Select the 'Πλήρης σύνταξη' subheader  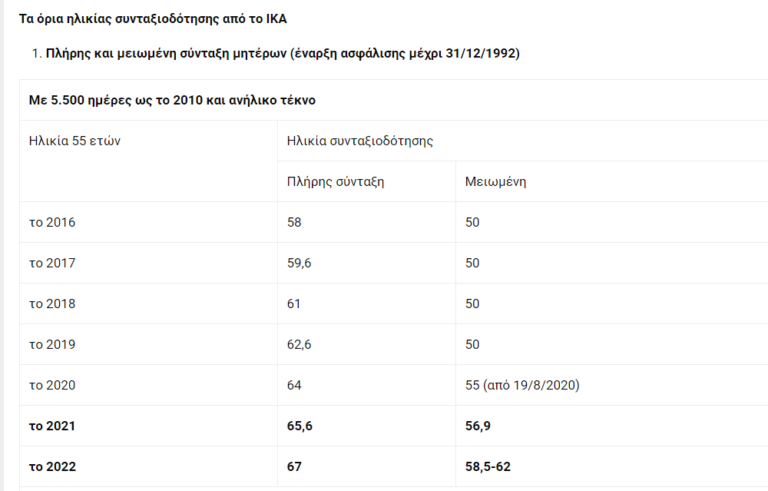click(x=336, y=182)
